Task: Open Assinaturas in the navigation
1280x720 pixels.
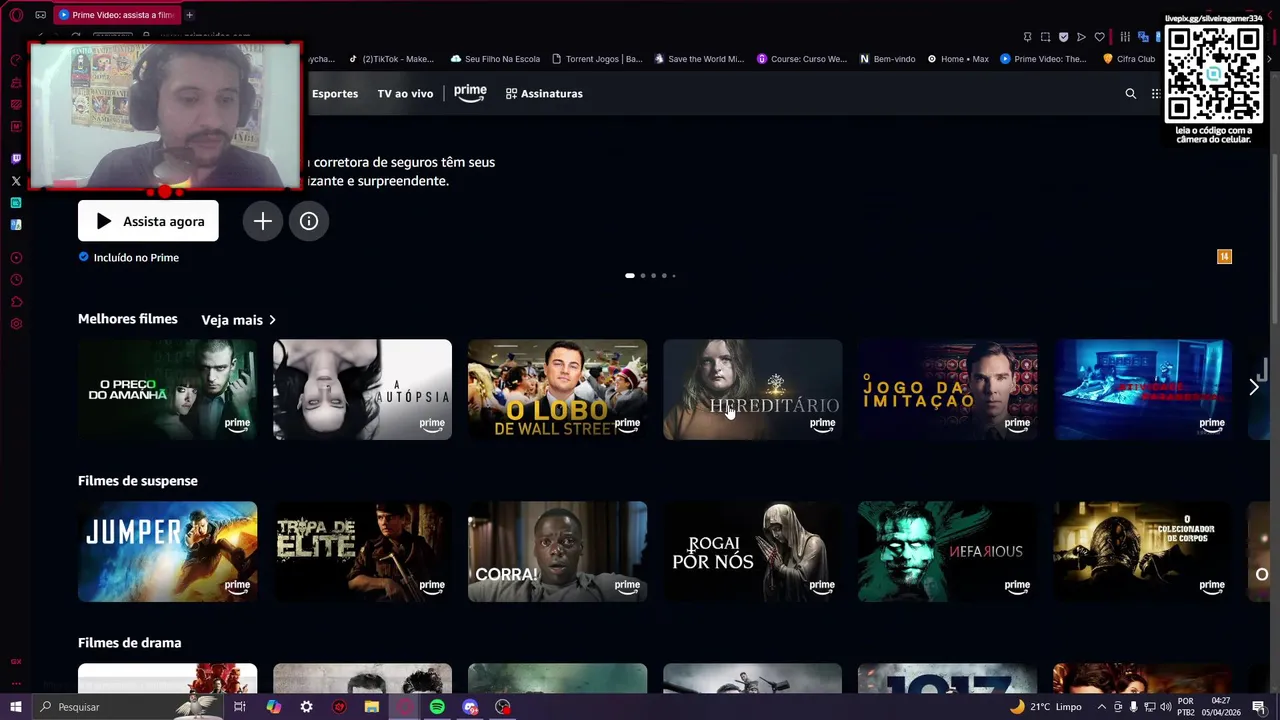Action: (544, 93)
